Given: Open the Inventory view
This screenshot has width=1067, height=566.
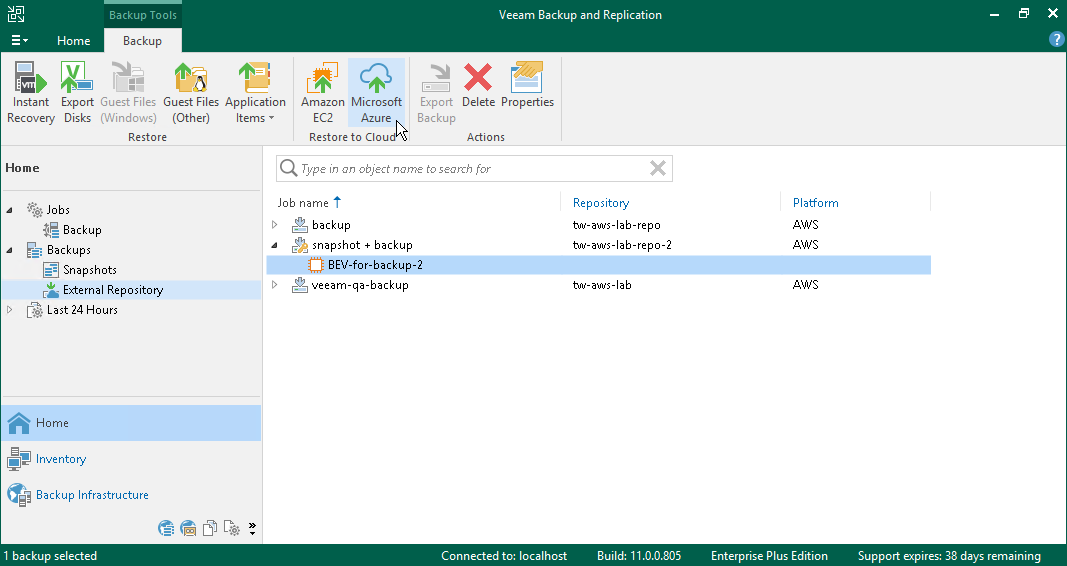Looking at the screenshot, I should coord(131,459).
